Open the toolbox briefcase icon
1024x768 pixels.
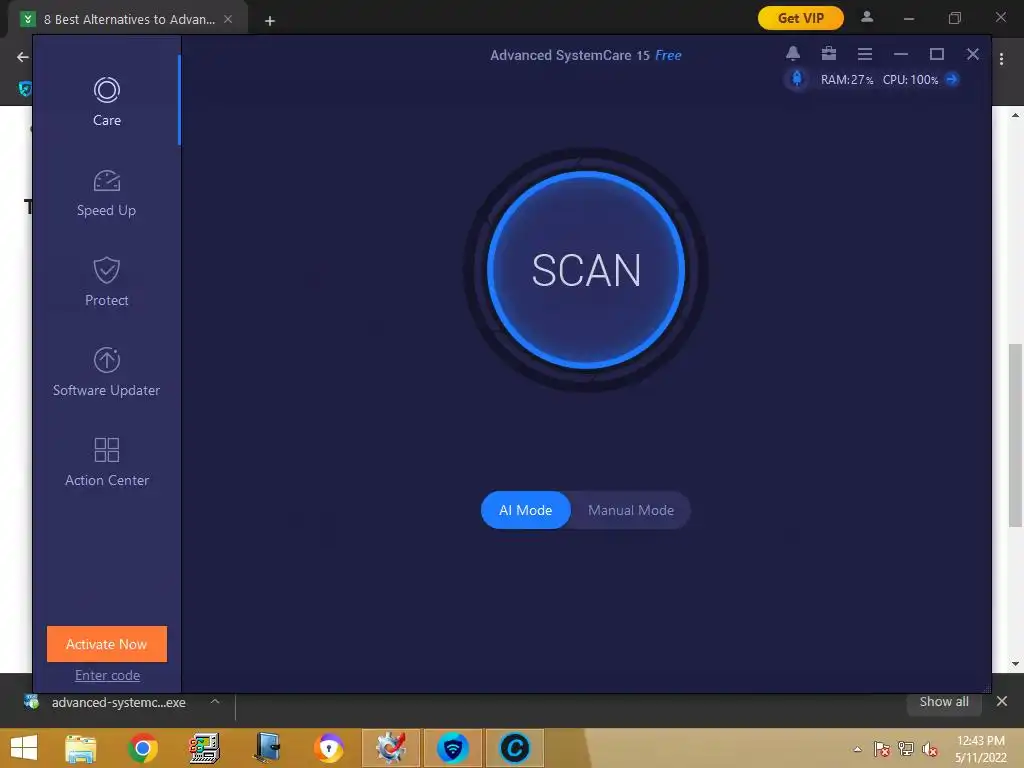point(829,54)
